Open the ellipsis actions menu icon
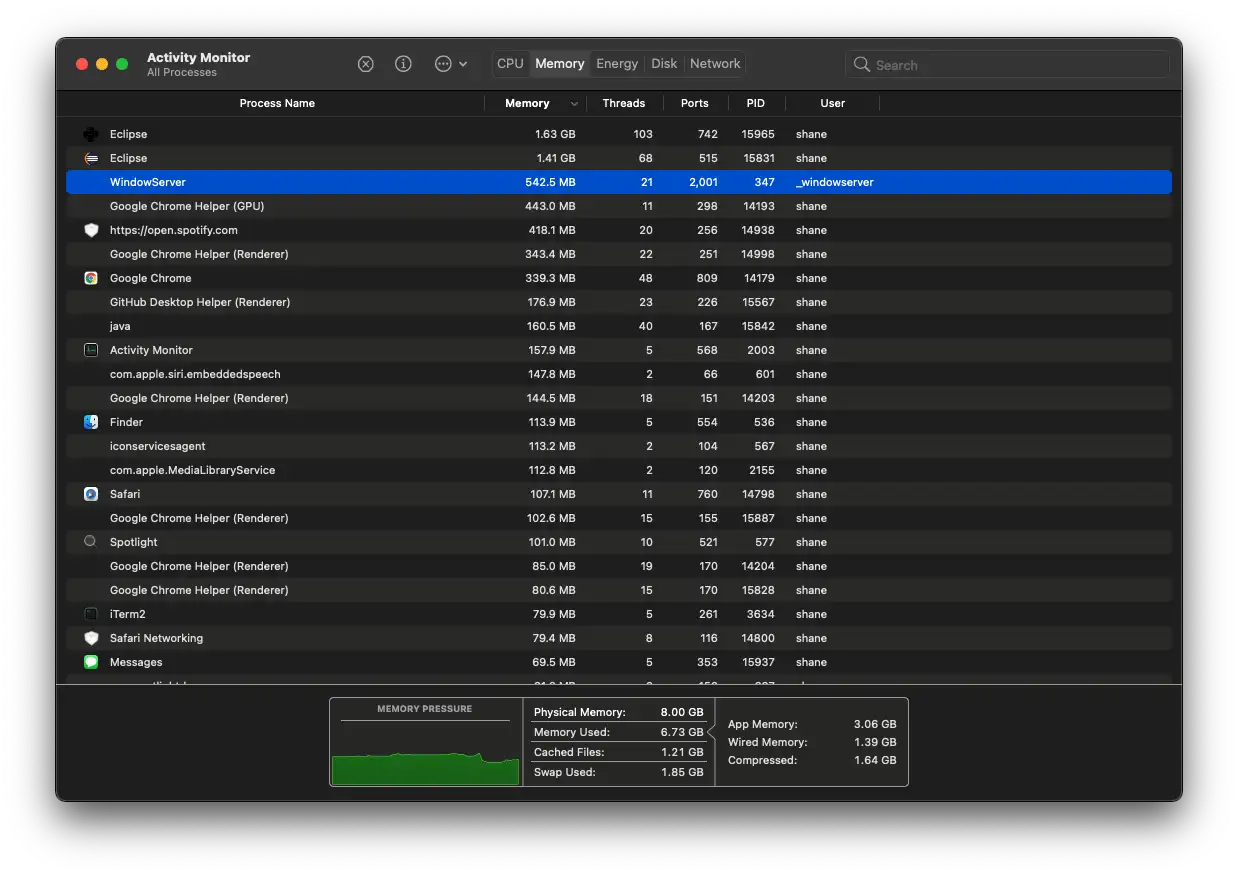Image resolution: width=1238 pixels, height=875 pixels. 451,64
